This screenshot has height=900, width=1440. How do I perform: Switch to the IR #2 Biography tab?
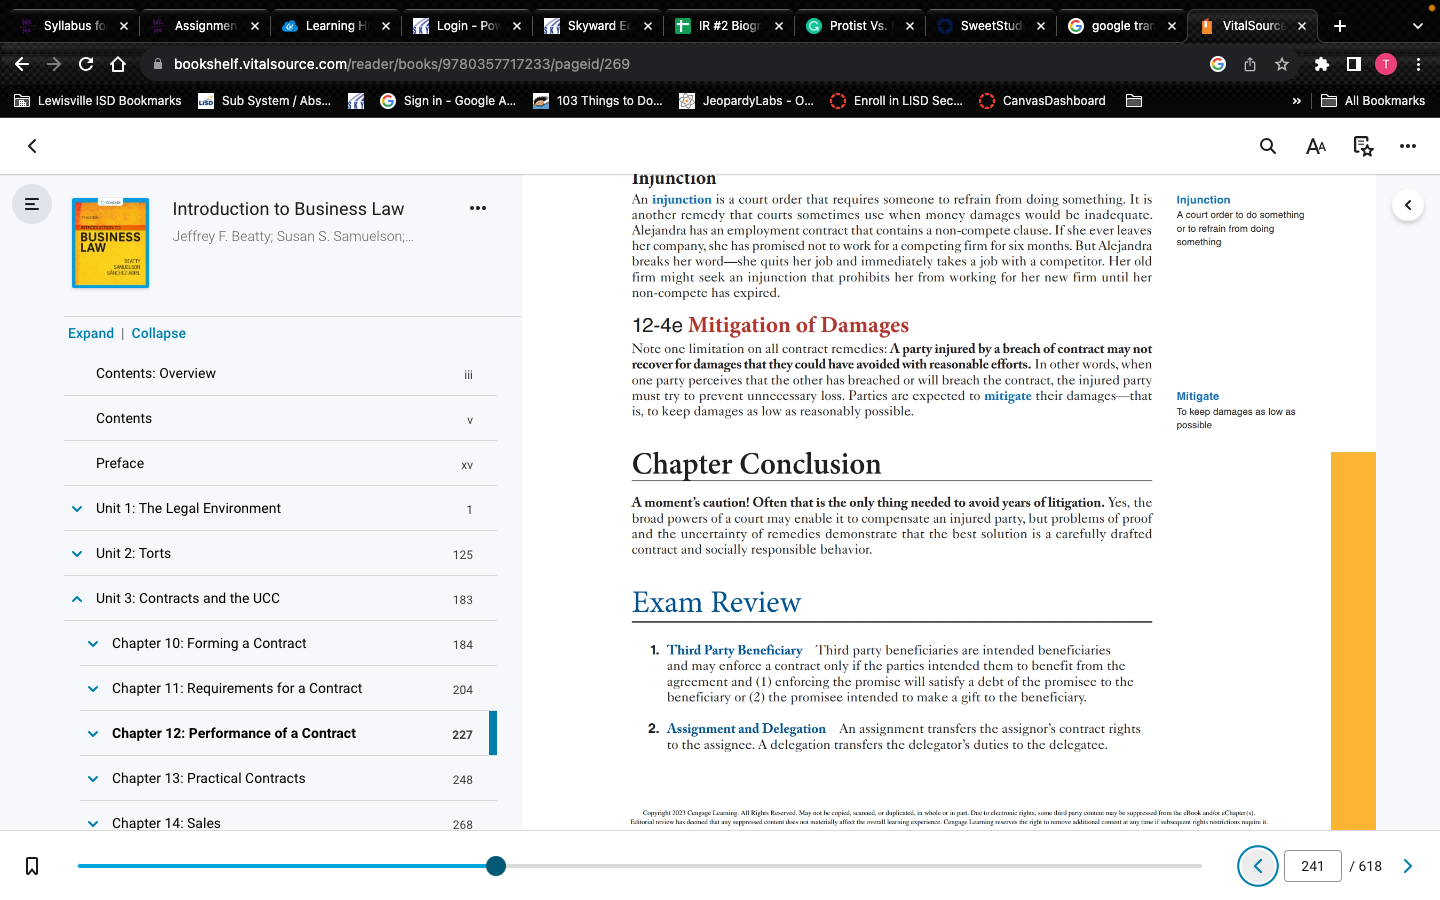pos(728,26)
